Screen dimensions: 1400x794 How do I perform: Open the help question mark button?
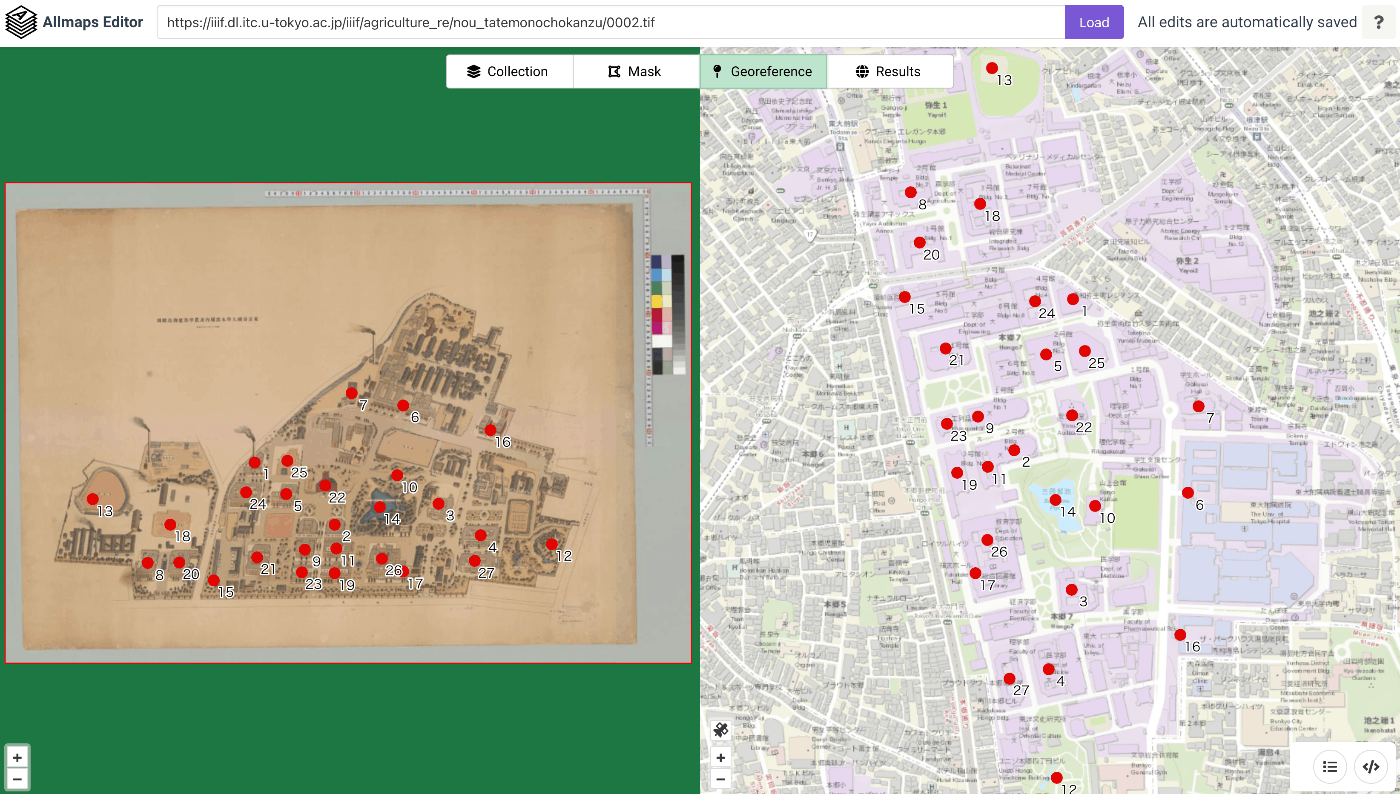click(1377, 22)
